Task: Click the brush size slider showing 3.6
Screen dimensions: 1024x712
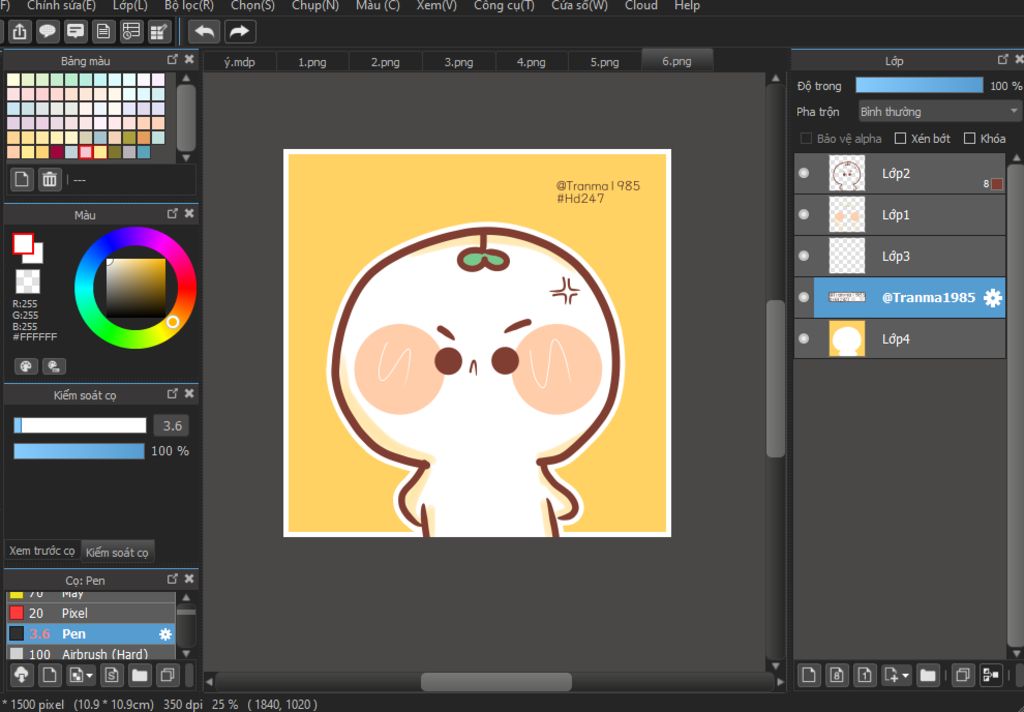Action: (80, 425)
